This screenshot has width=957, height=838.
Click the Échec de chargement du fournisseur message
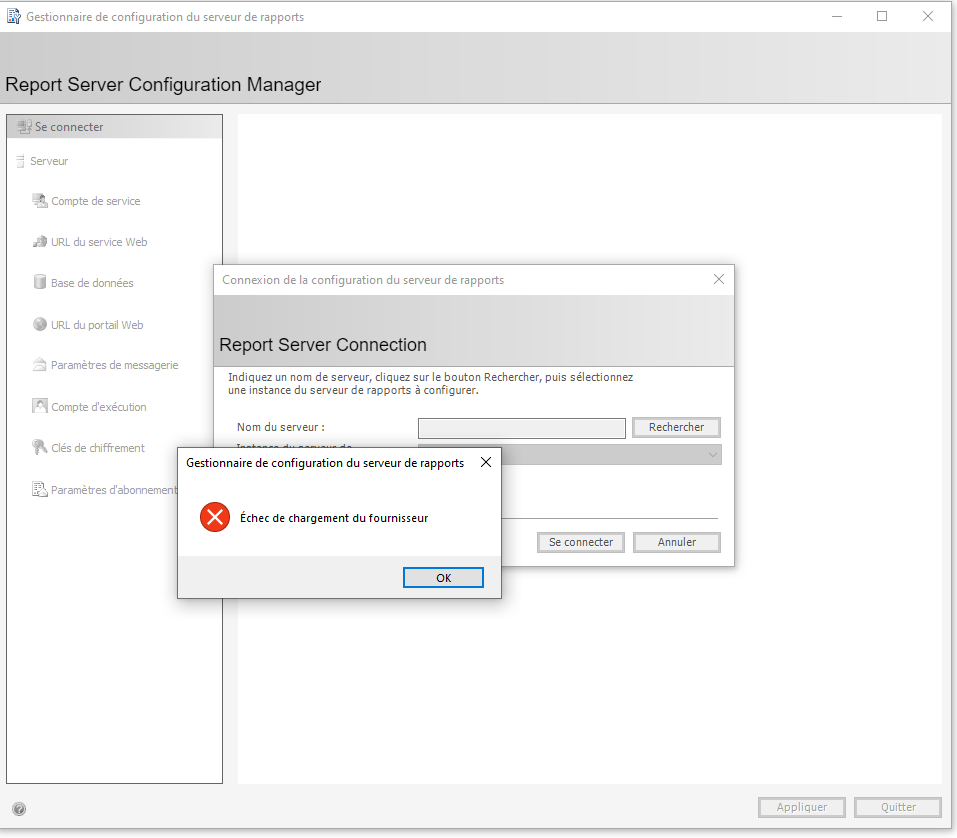coord(334,518)
